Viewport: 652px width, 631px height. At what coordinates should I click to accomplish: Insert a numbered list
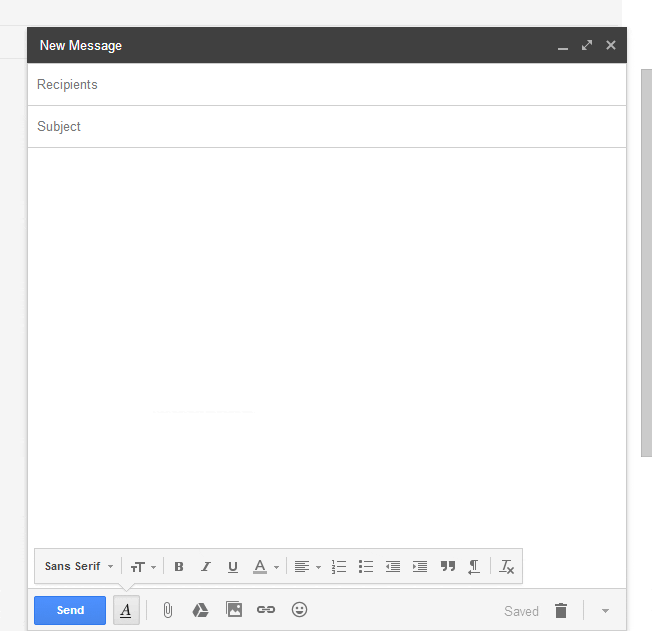(339, 567)
